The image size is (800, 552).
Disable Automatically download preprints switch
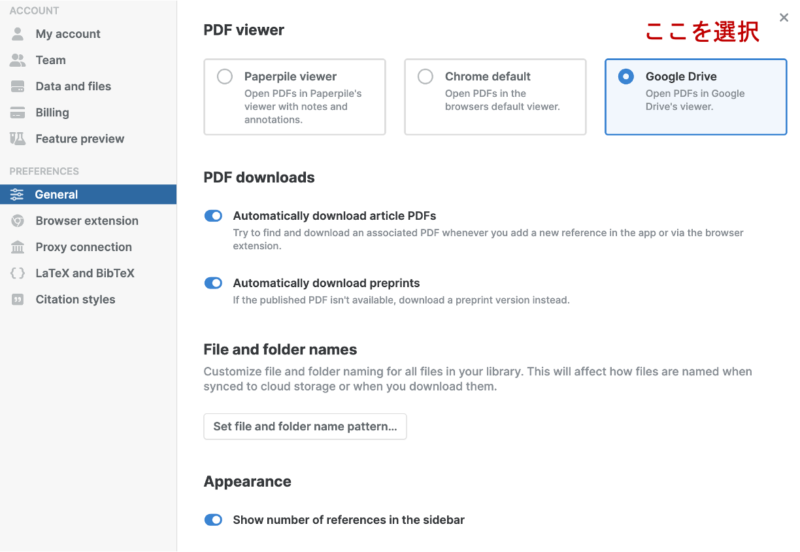213,283
